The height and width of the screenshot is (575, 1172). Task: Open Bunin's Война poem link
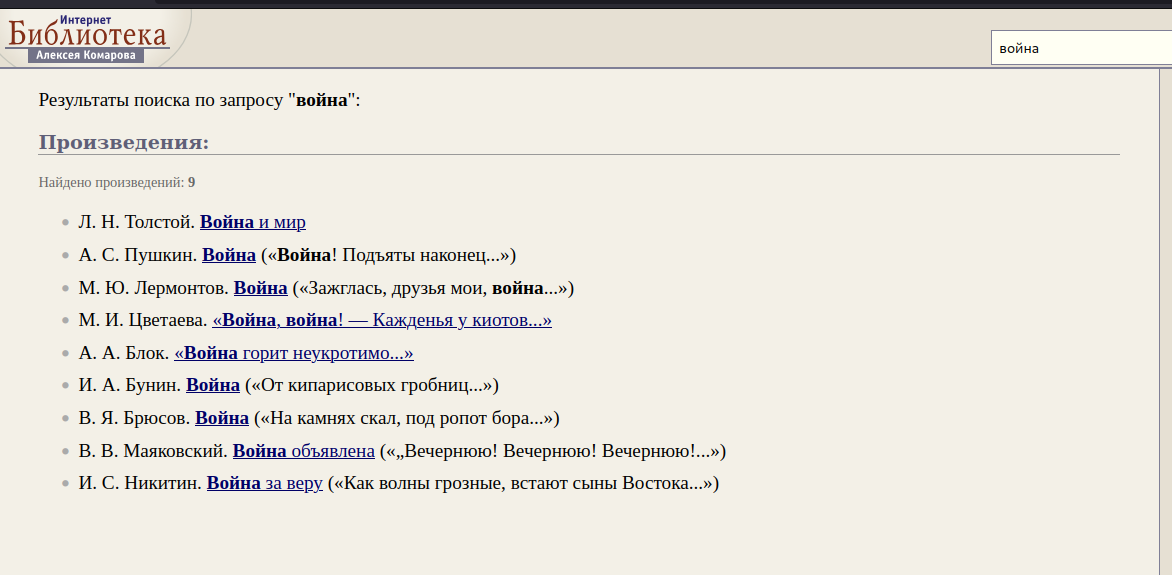point(213,385)
